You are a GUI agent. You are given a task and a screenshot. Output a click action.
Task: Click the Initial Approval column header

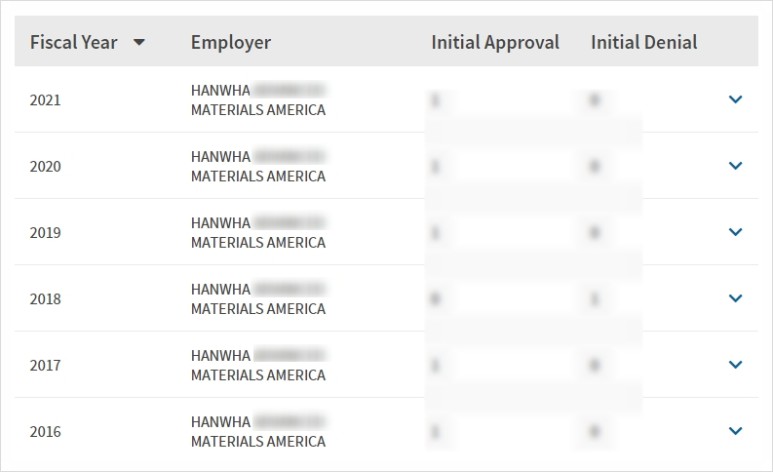click(x=495, y=42)
